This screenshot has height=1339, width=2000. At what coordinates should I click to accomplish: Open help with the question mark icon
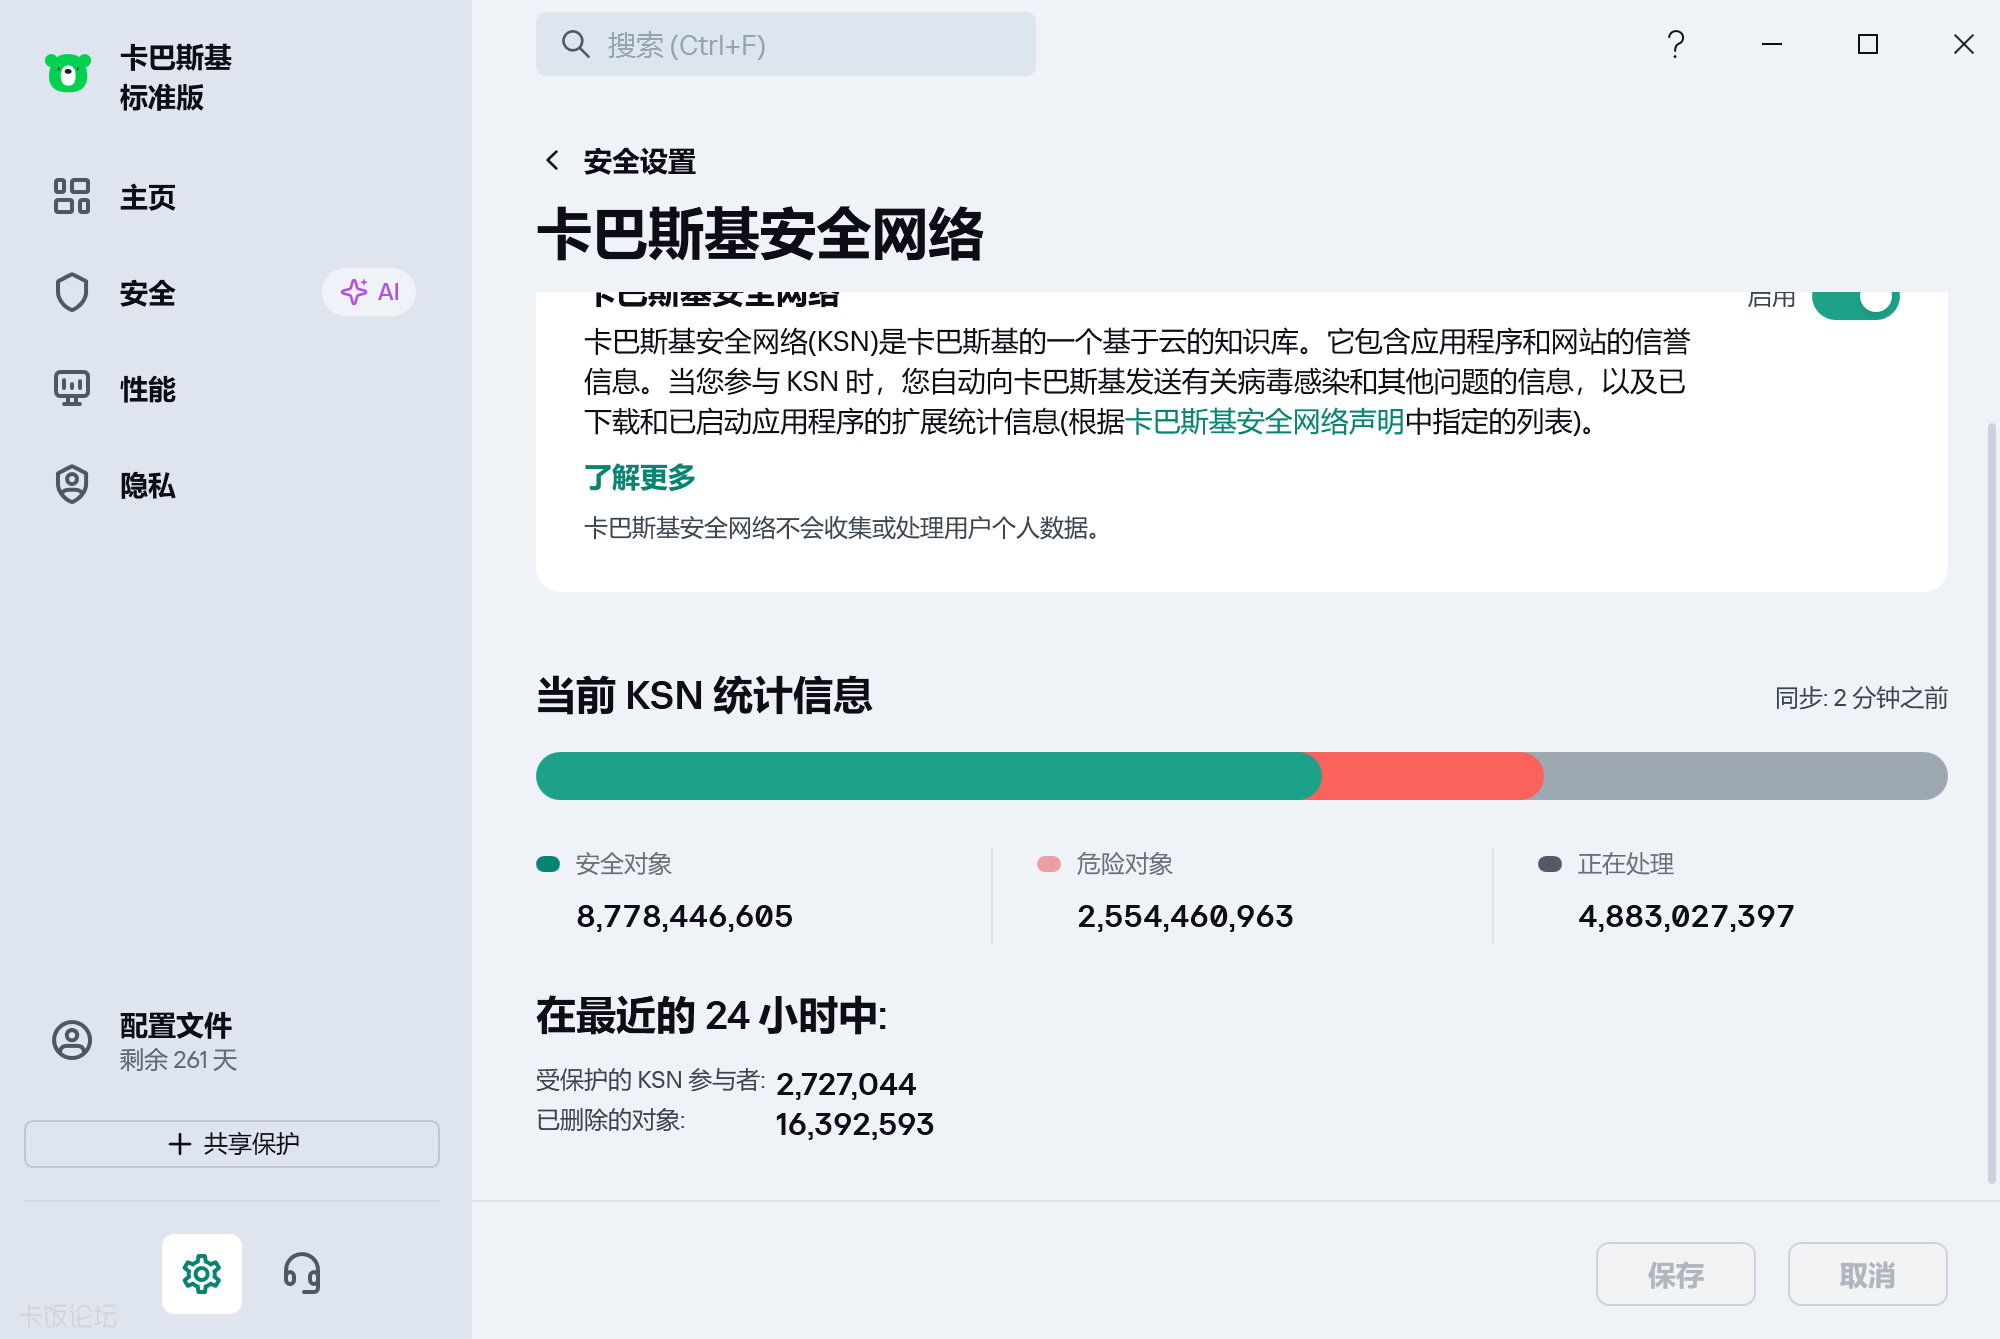(1676, 44)
